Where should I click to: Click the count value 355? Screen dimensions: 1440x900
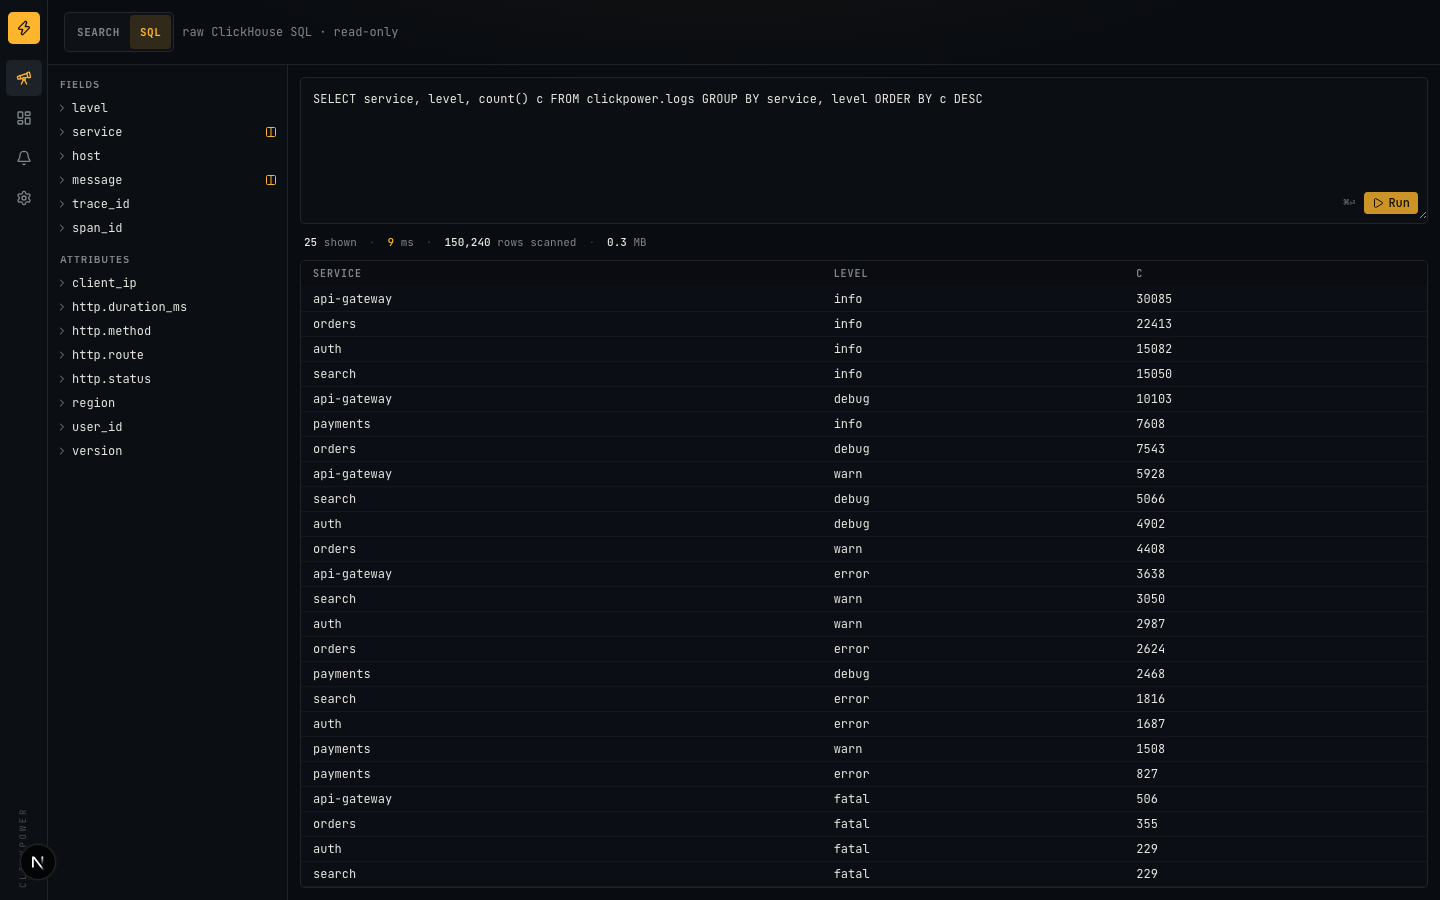point(1147,824)
